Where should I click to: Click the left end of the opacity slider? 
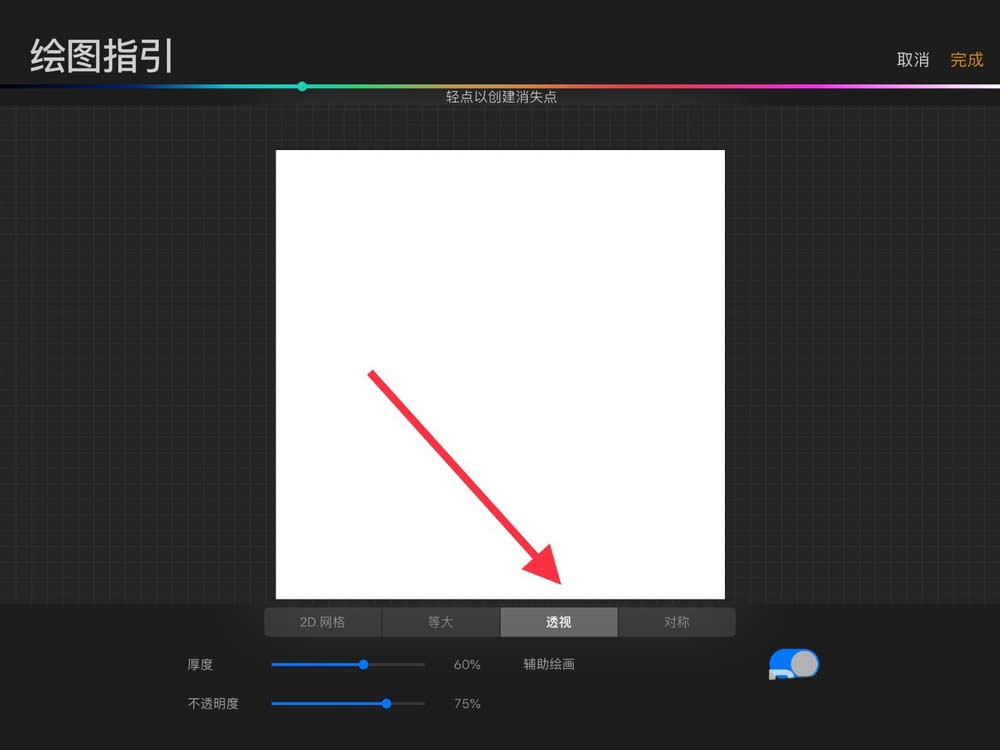(270, 703)
